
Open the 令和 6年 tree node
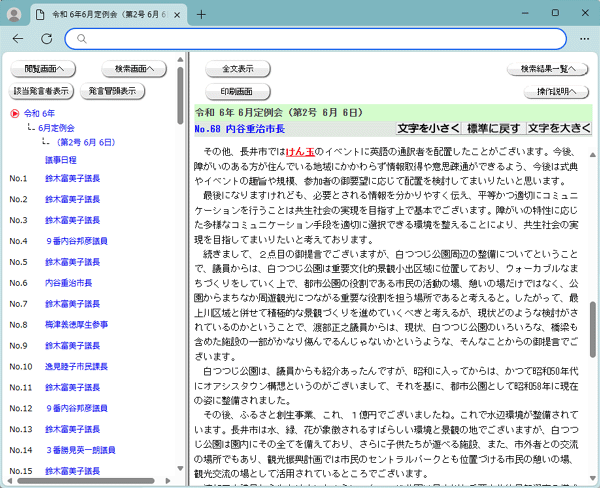point(39,113)
